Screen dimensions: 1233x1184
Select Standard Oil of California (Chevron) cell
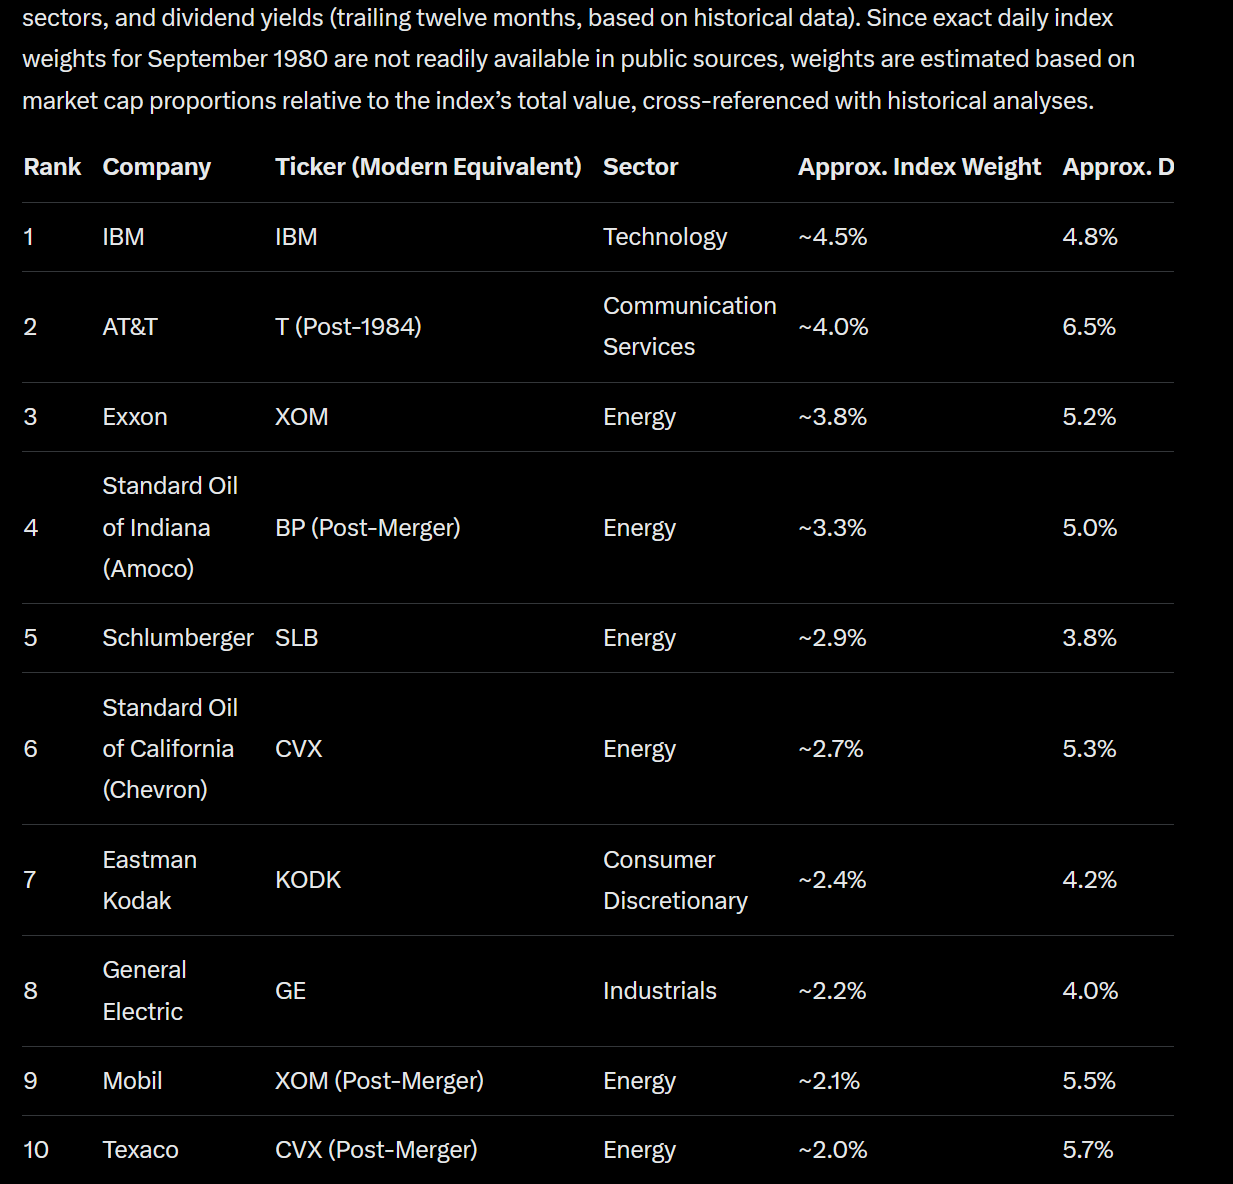(x=169, y=749)
